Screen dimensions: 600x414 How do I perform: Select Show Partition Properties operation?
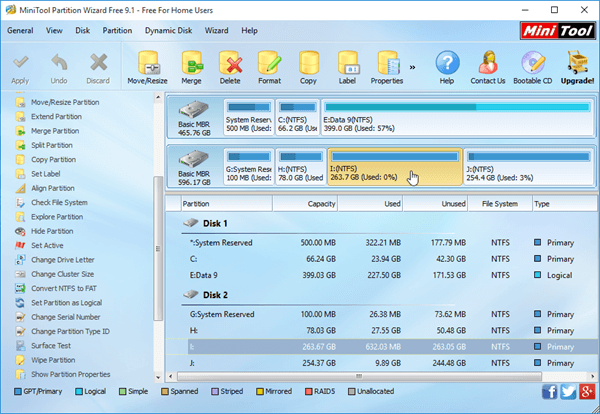coord(71,374)
